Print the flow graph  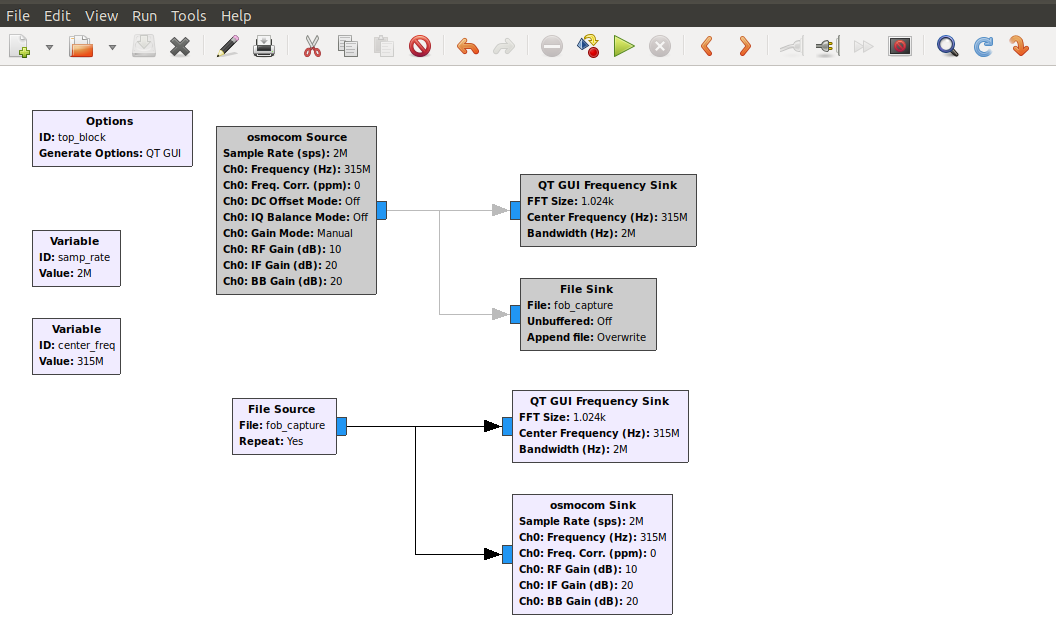tap(263, 46)
